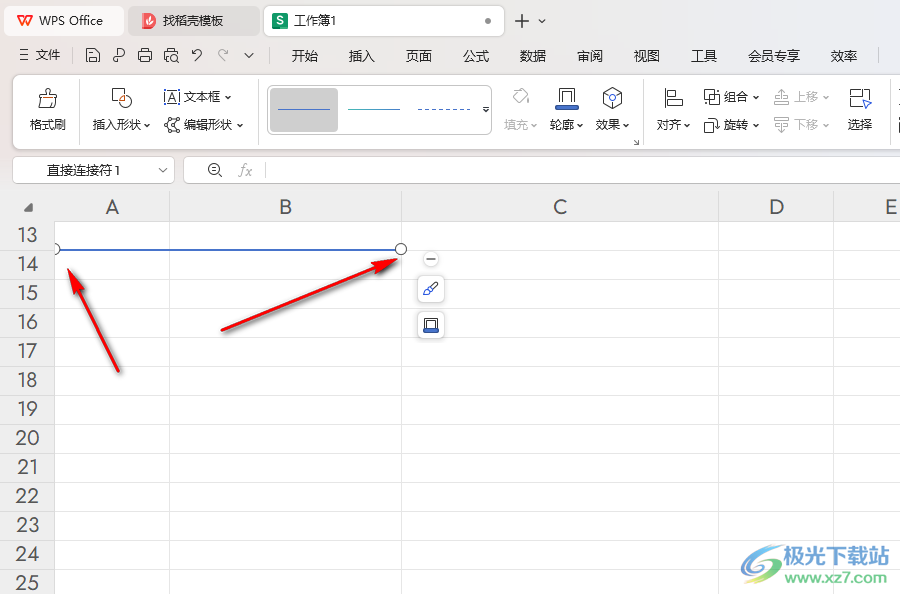Image resolution: width=900 pixels, height=594 pixels.
Task: Select the dashed blue line style thumbnail
Action: click(x=444, y=110)
